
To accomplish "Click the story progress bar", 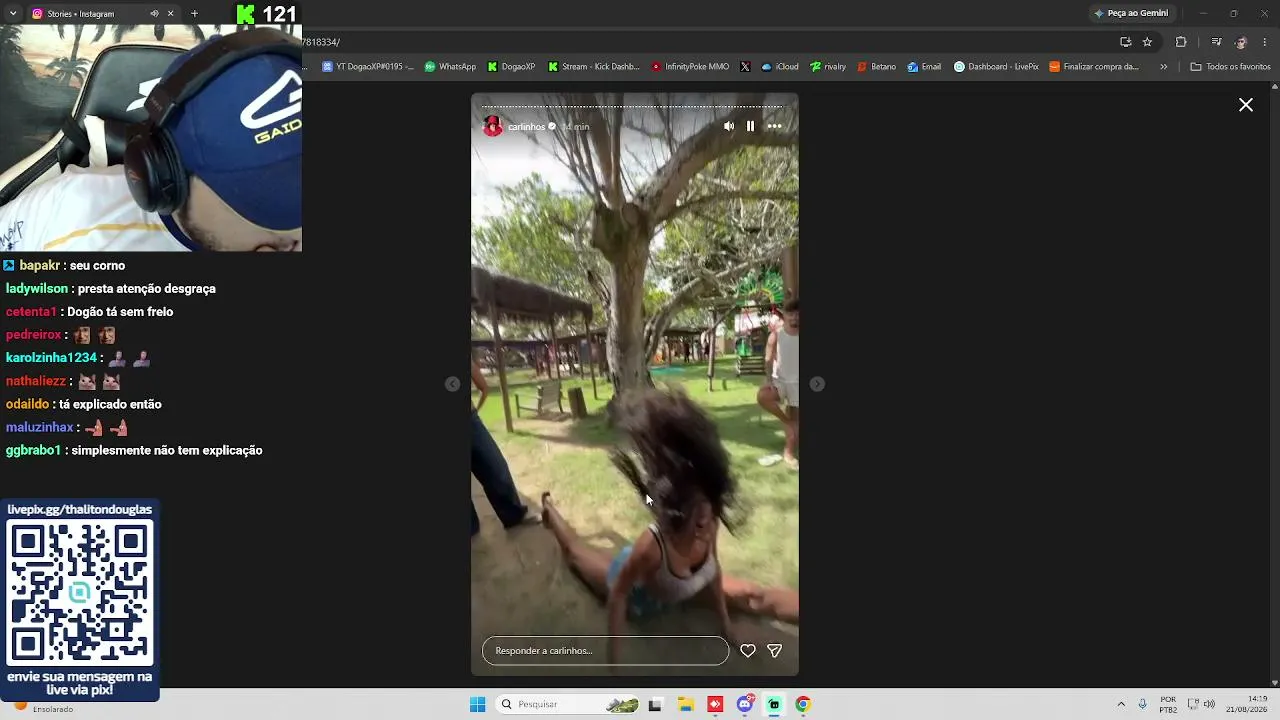I will point(635,106).
